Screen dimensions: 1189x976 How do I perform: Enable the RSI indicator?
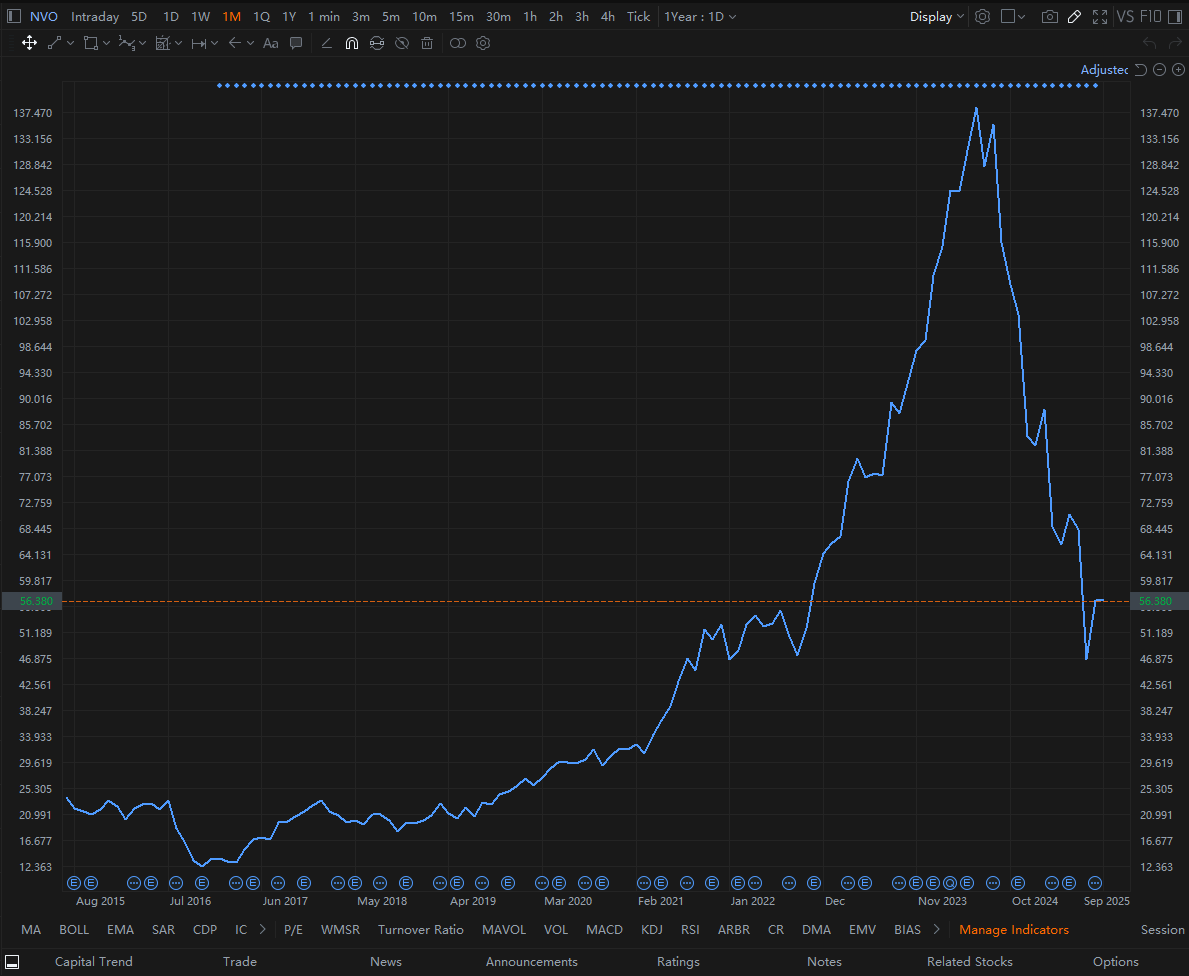click(x=690, y=929)
